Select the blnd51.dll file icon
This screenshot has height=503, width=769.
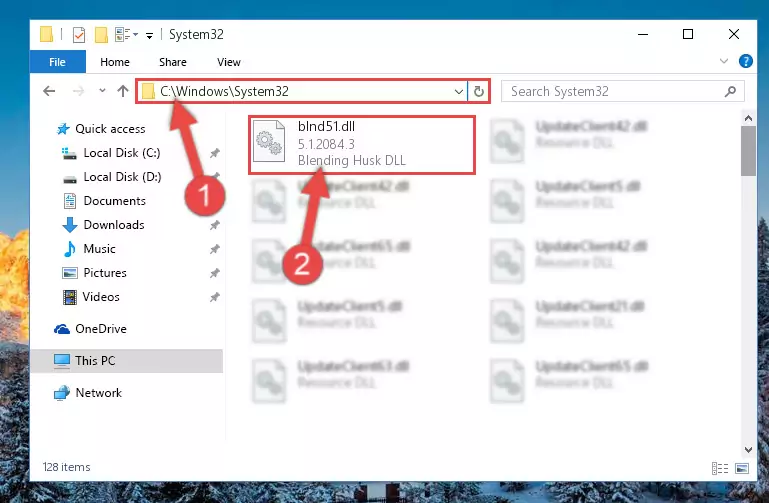pos(269,141)
